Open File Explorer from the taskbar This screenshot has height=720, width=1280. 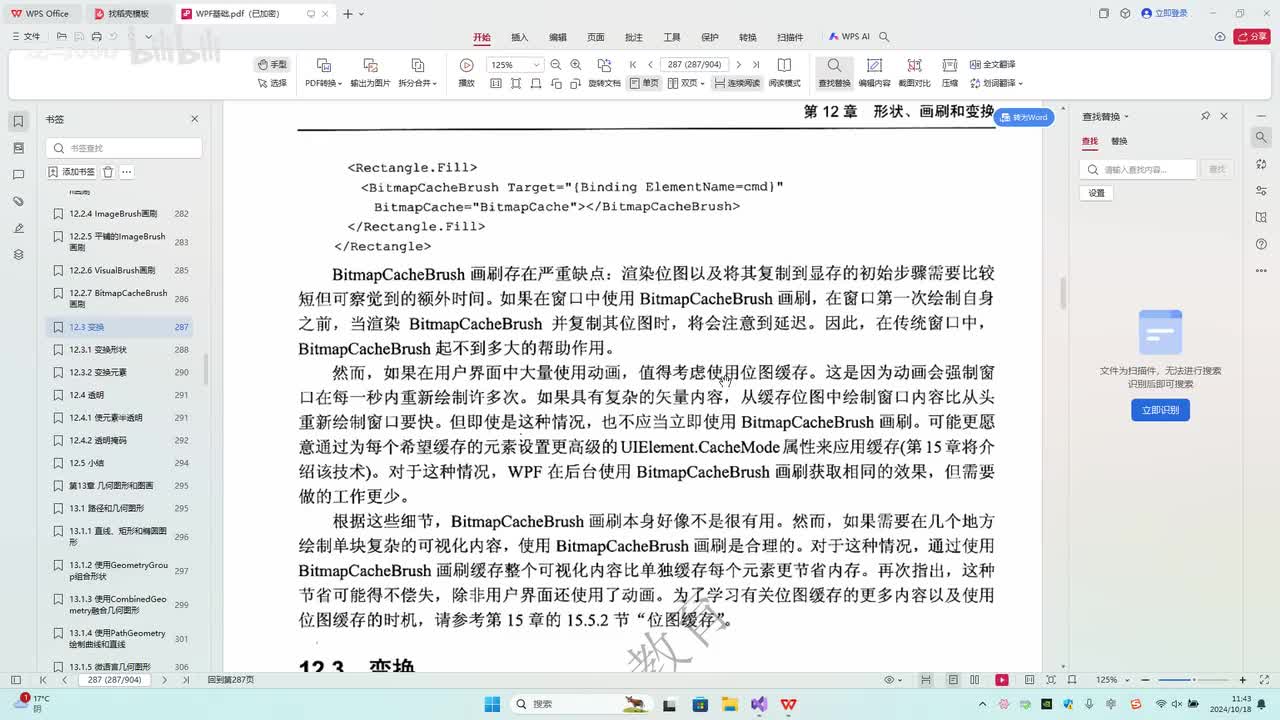pyautogui.click(x=730, y=704)
